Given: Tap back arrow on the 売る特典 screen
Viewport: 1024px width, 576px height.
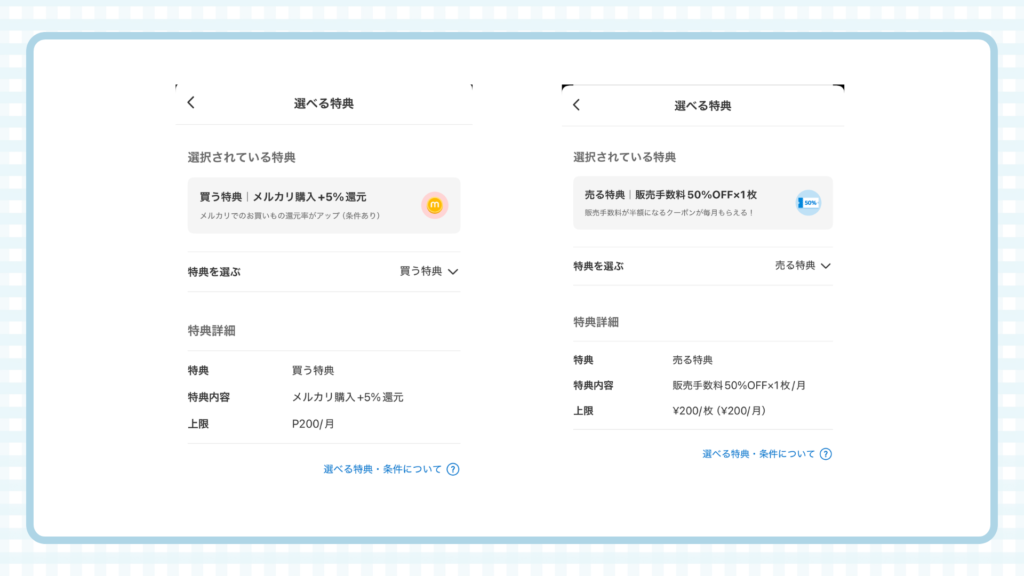Looking at the screenshot, I should (x=576, y=105).
